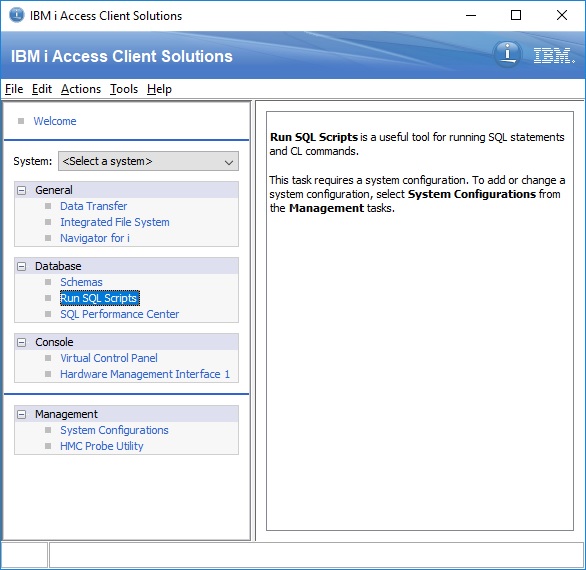The width and height of the screenshot is (586, 570).
Task: Click the Database section header label
Action: point(58,266)
